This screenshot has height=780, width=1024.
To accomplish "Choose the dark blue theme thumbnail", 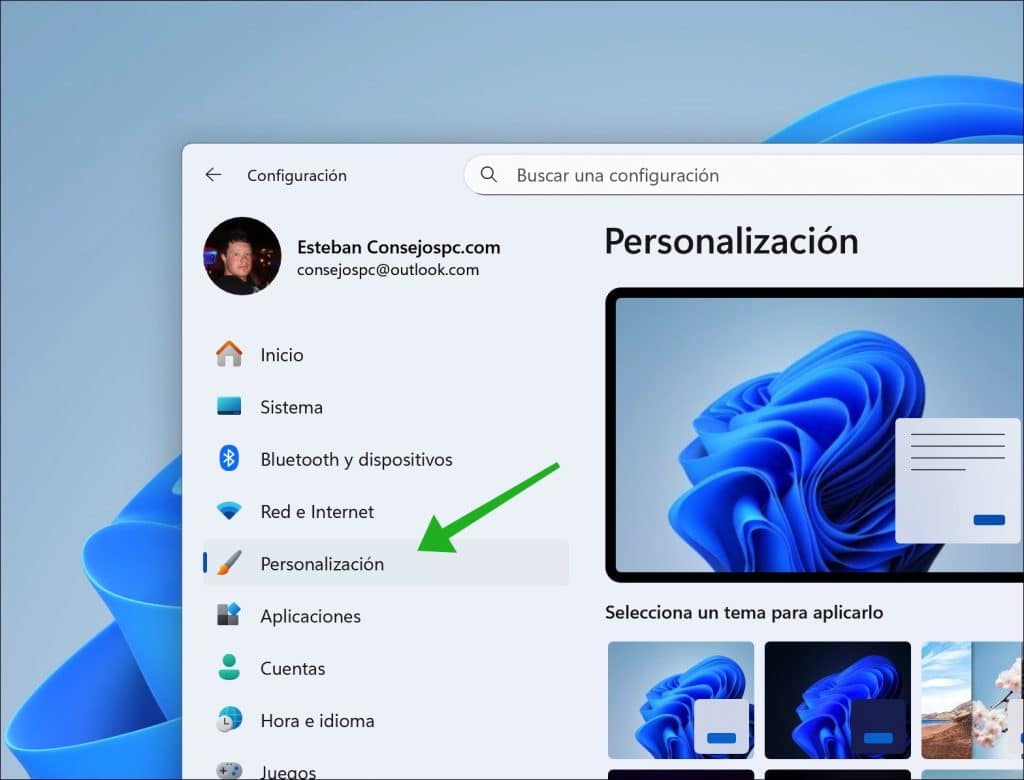I will point(838,700).
